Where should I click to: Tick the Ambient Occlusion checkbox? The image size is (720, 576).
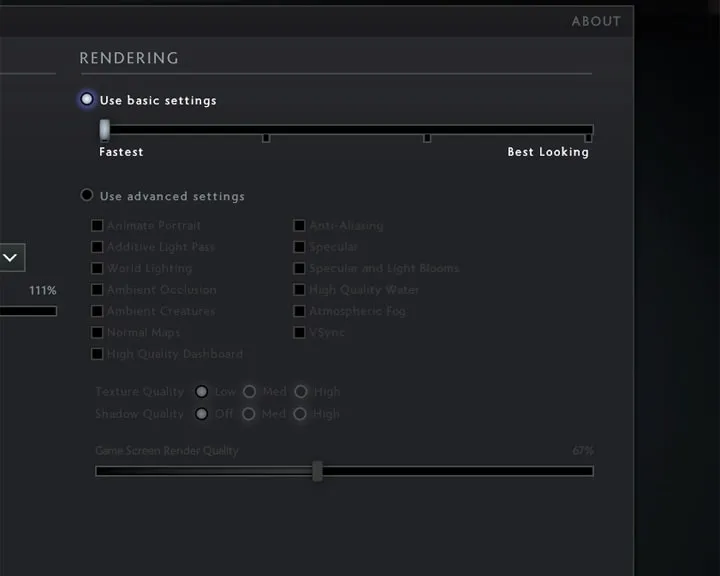[x=97, y=289]
